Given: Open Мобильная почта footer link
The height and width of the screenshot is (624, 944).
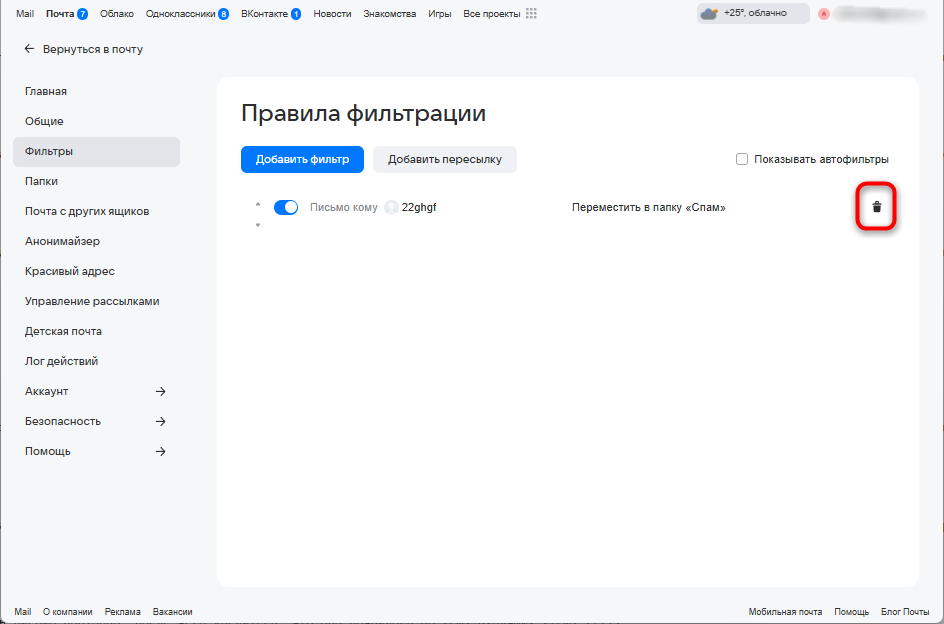Looking at the screenshot, I should click(785, 611).
